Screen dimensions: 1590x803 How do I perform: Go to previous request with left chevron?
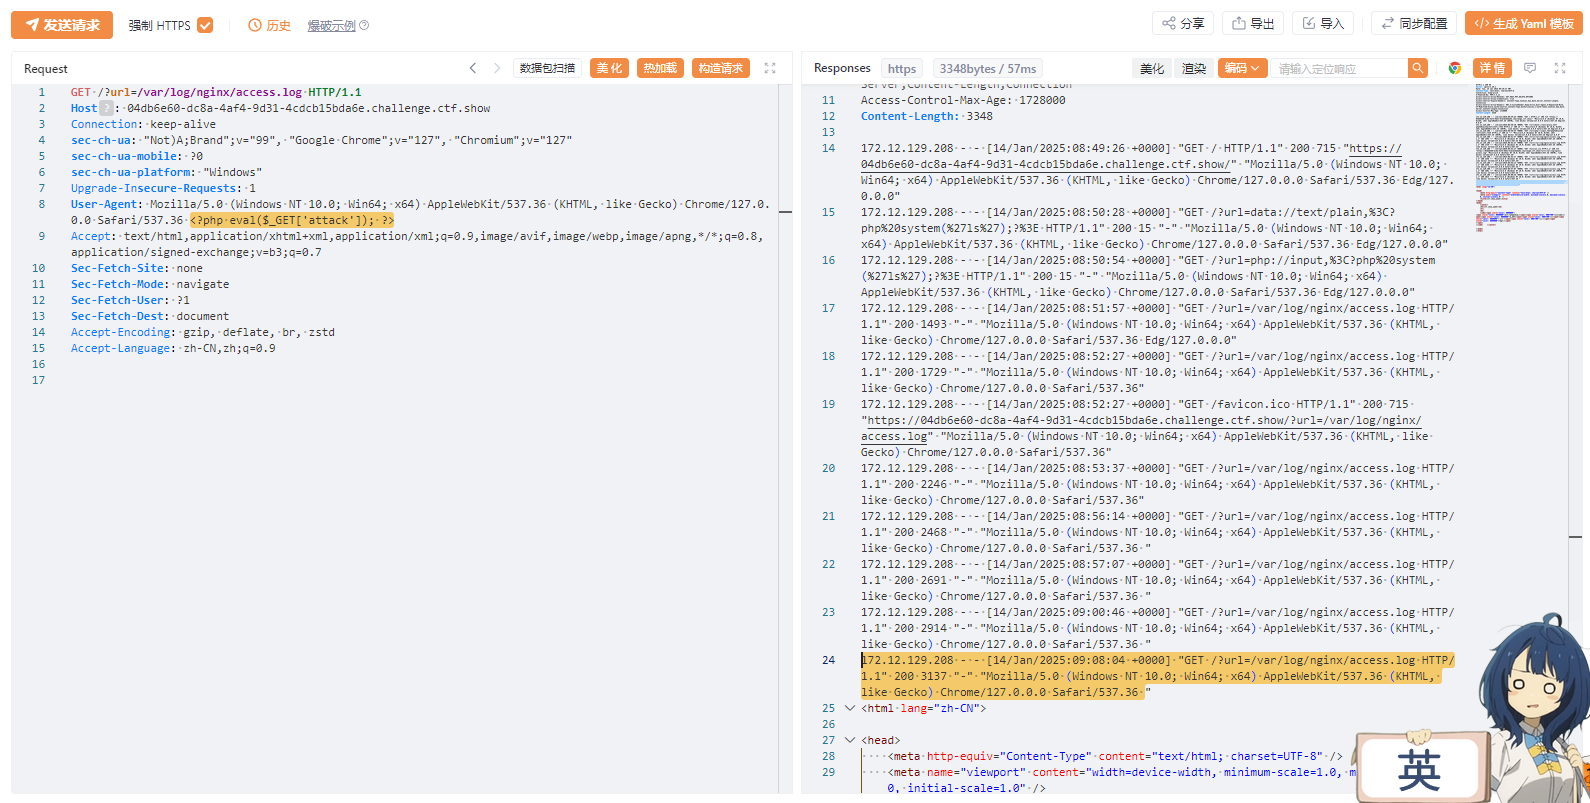tap(473, 68)
